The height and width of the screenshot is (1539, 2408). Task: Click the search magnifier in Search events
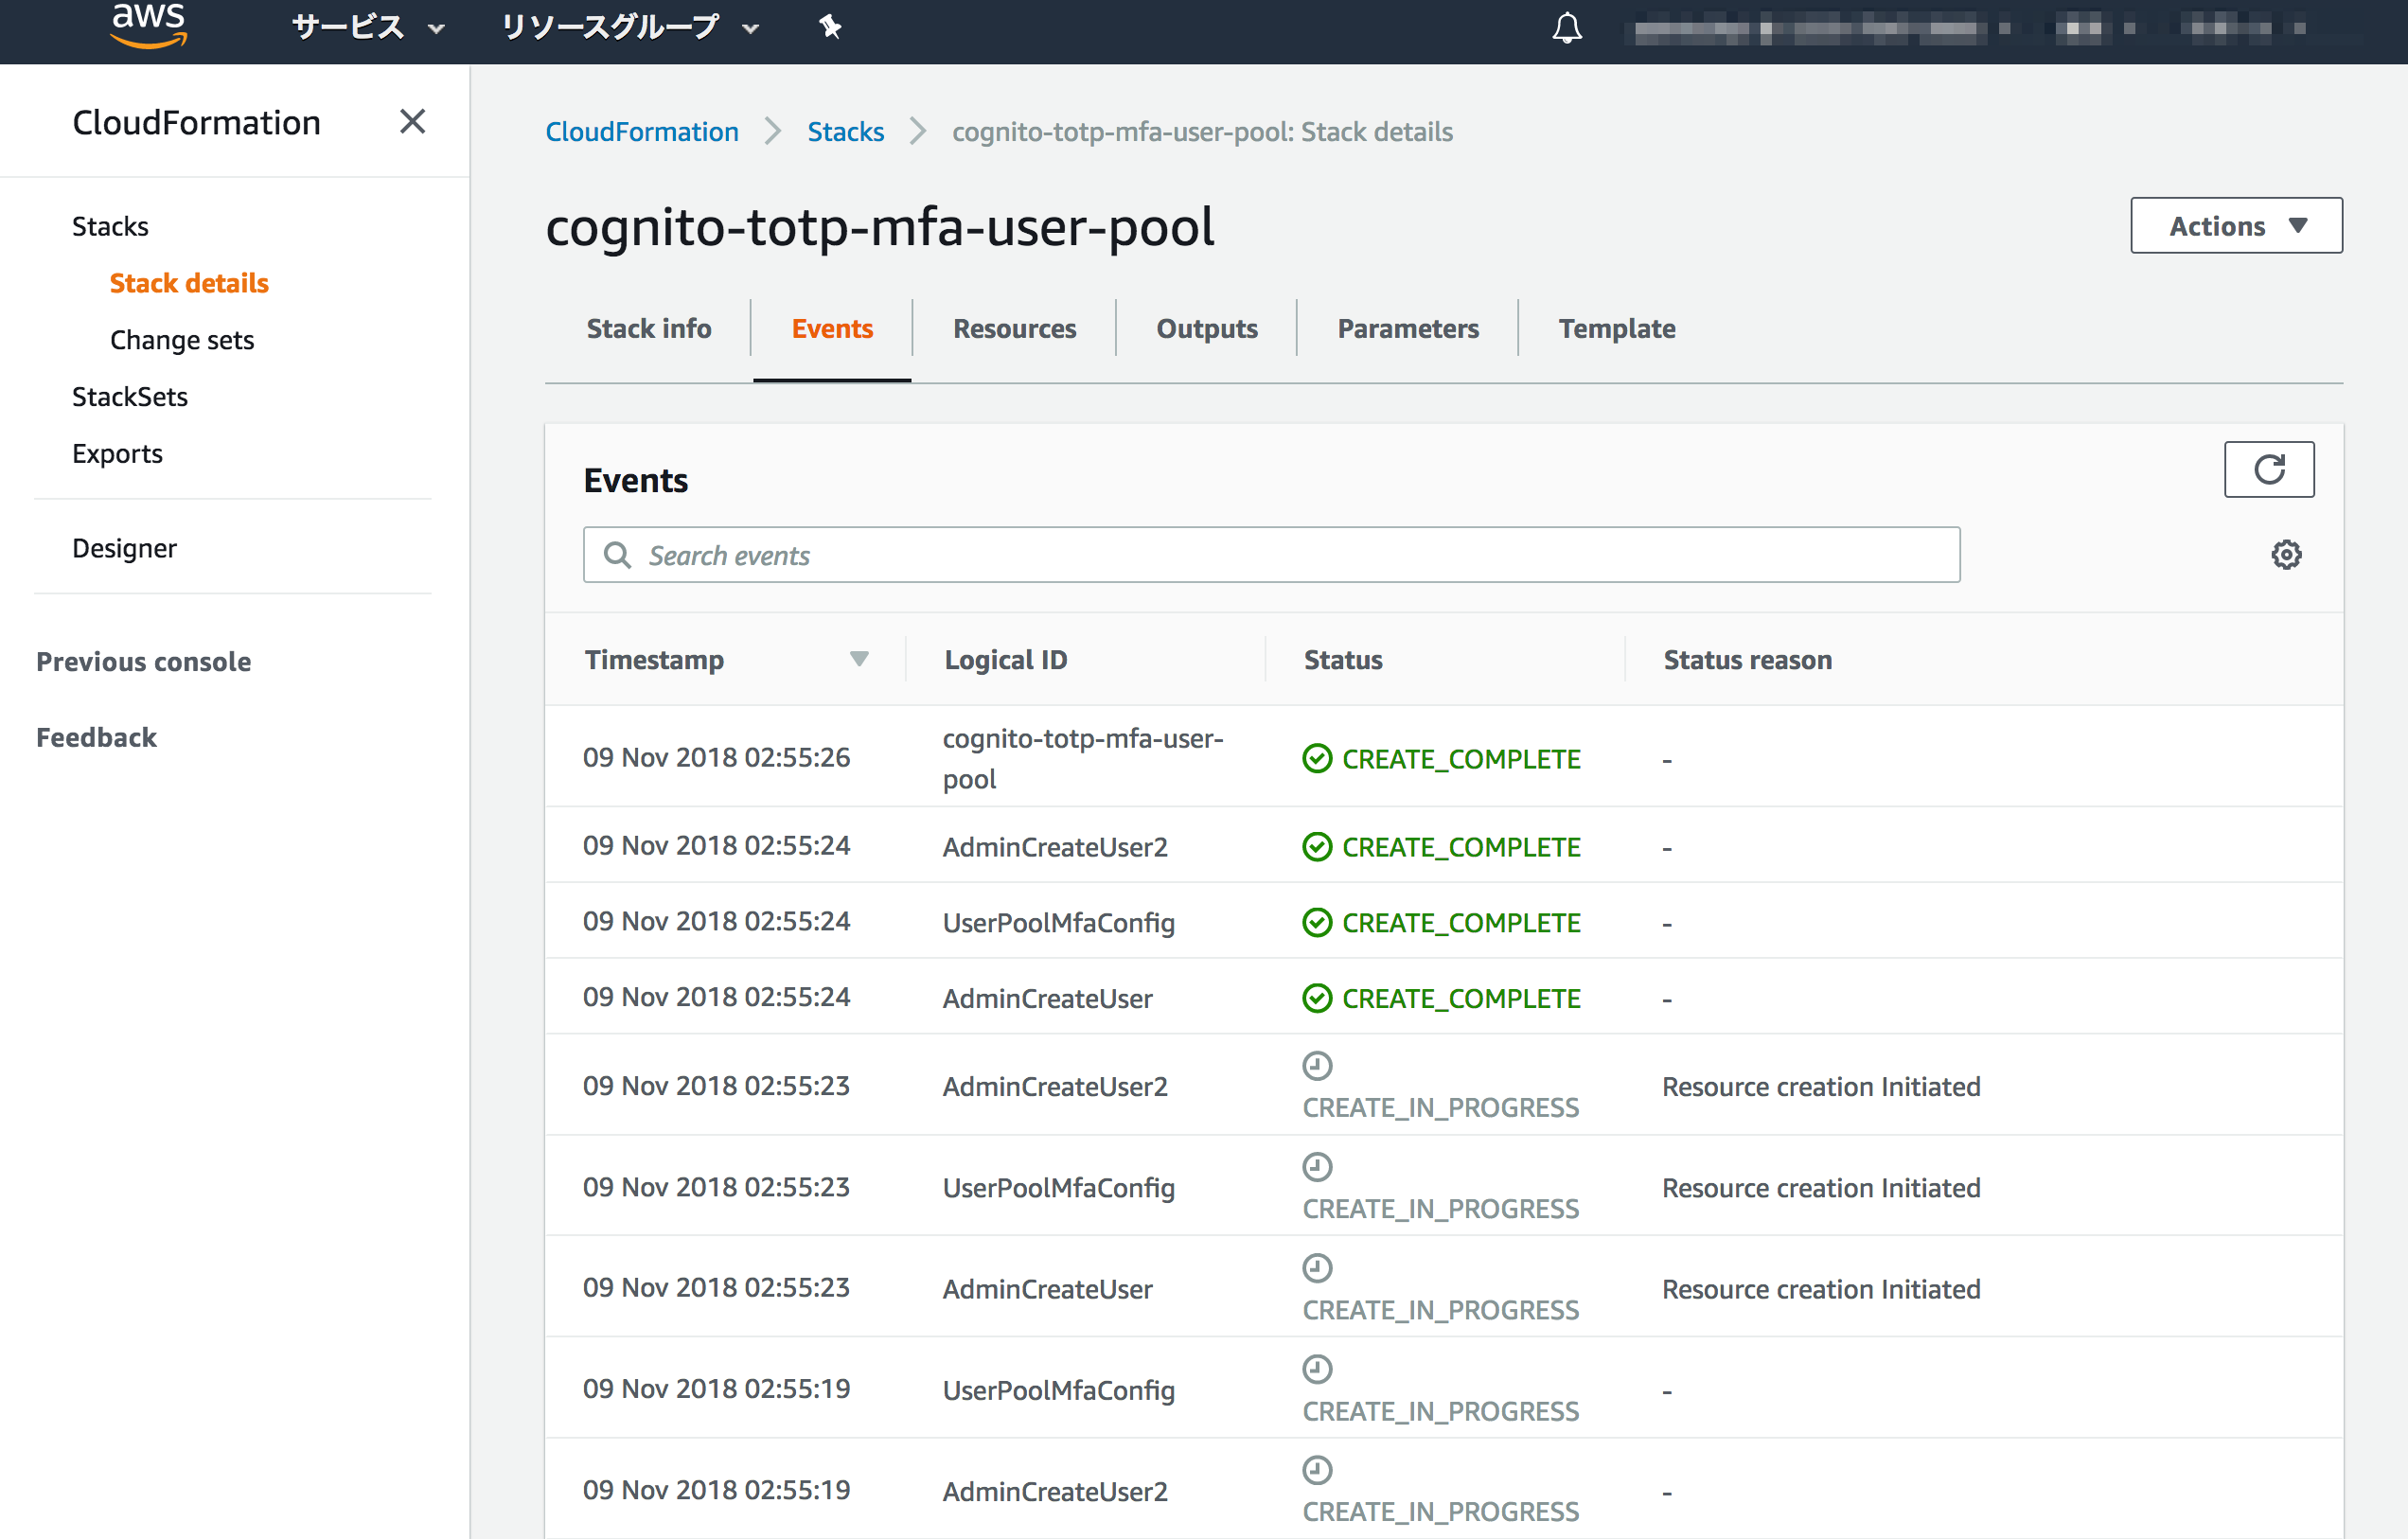[617, 555]
